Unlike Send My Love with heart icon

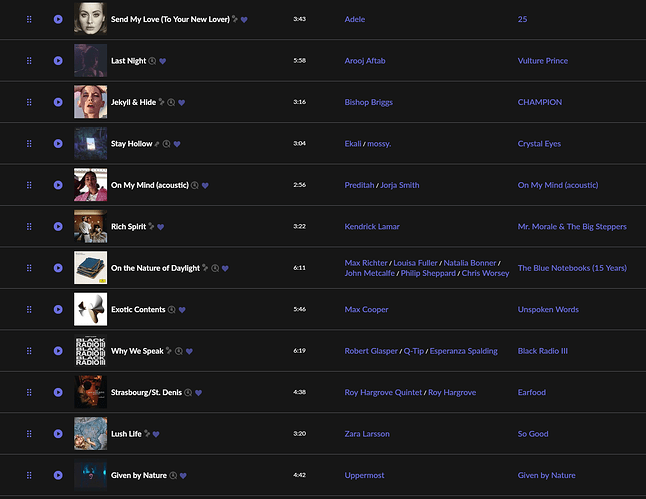tap(244, 20)
